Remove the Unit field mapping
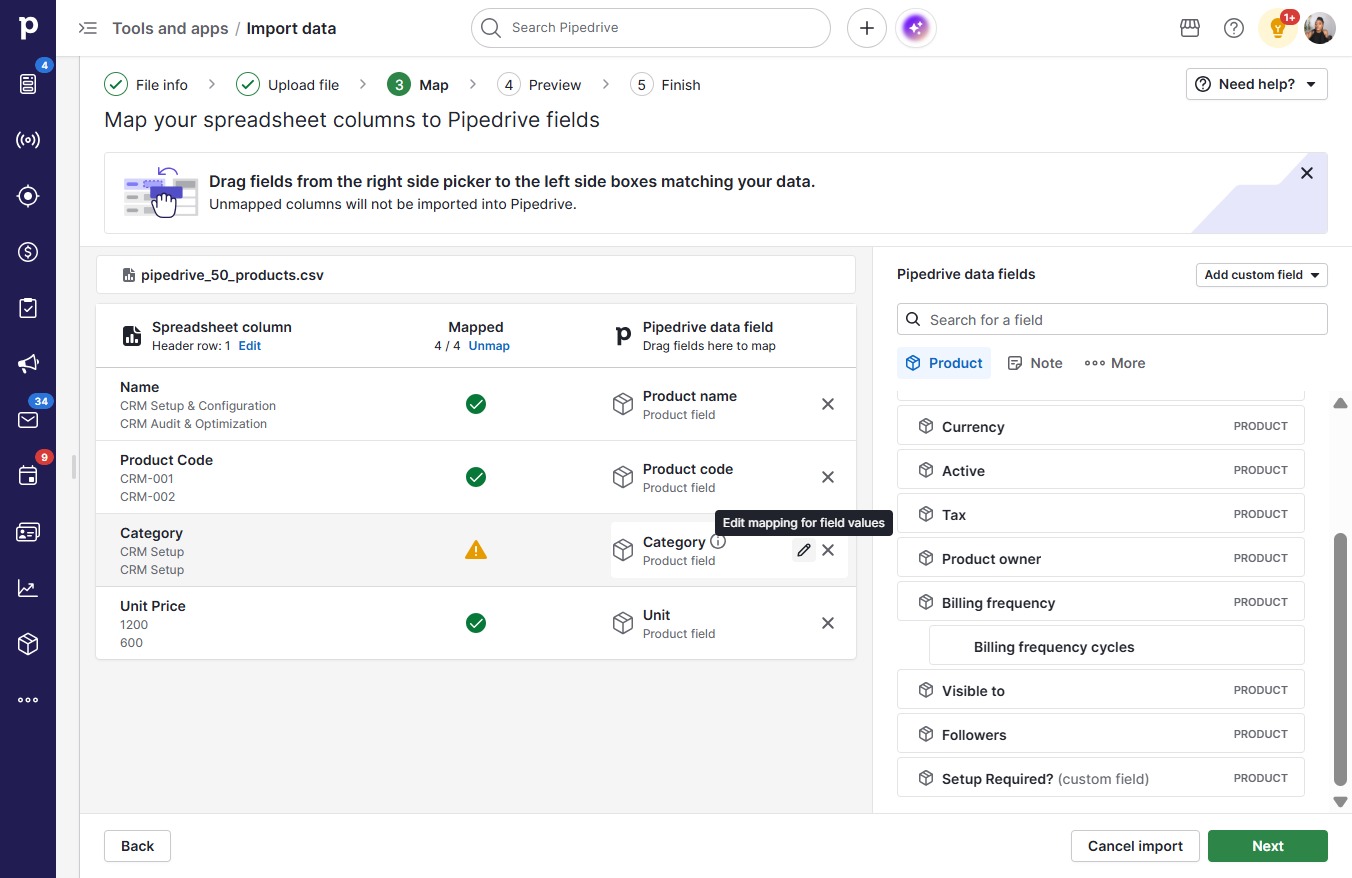This screenshot has width=1352, height=878. [x=828, y=623]
